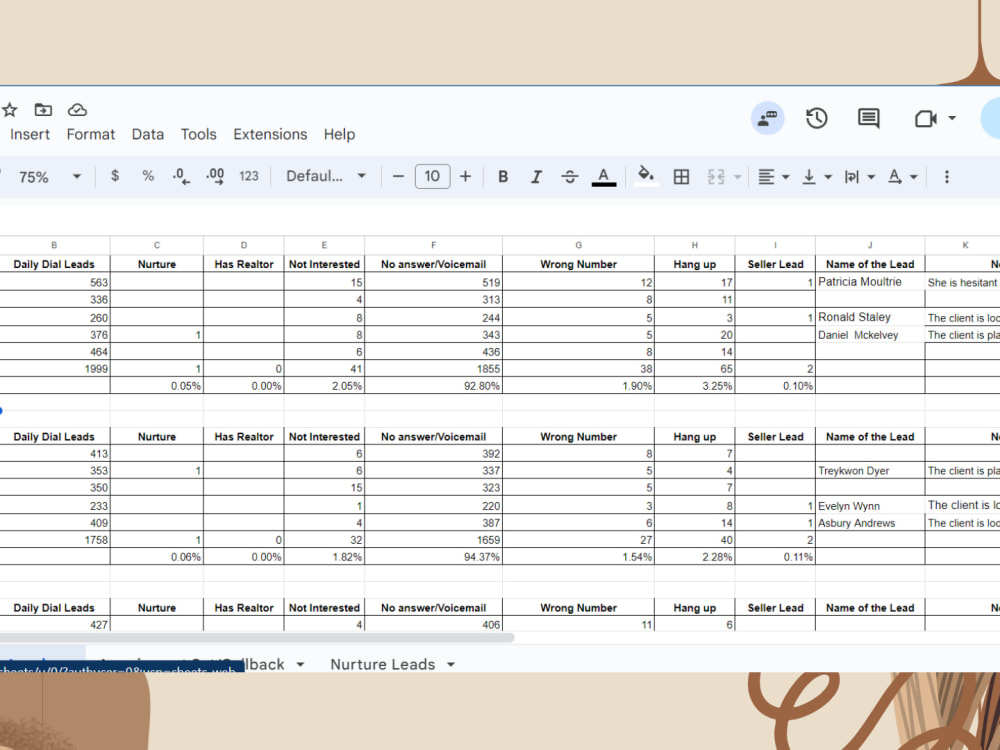The height and width of the screenshot is (750, 1000).
Task: Toggle italic formatting
Action: coord(536,176)
